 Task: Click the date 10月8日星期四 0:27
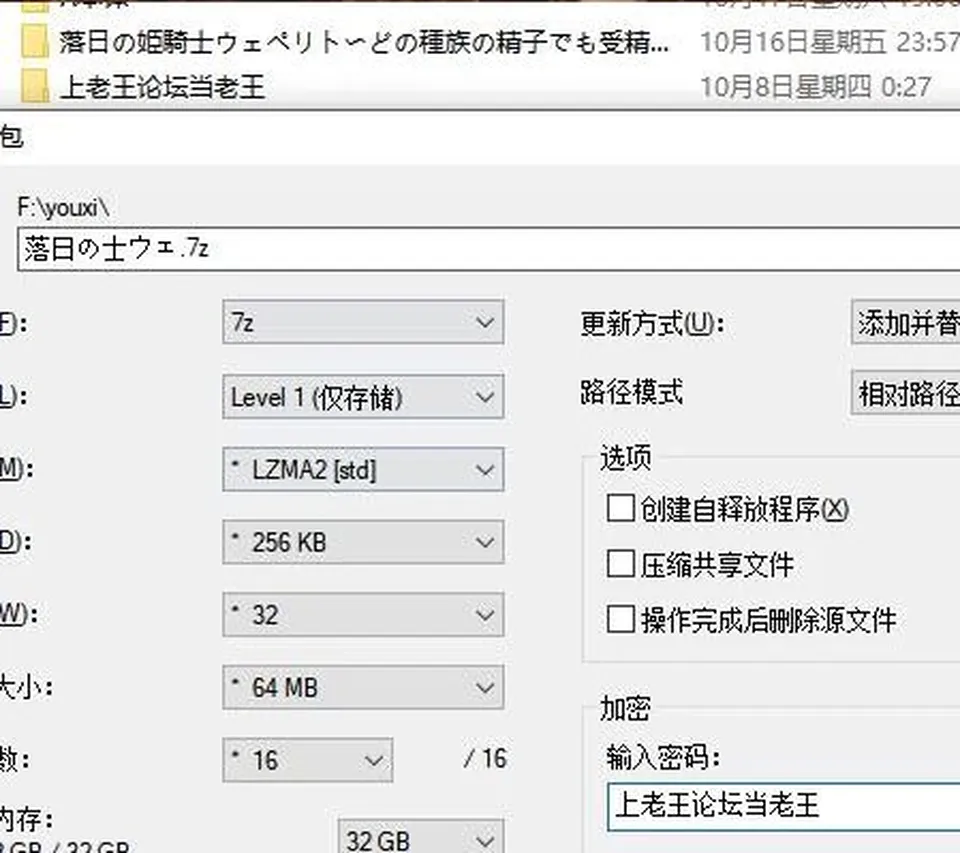coord(816,86)
